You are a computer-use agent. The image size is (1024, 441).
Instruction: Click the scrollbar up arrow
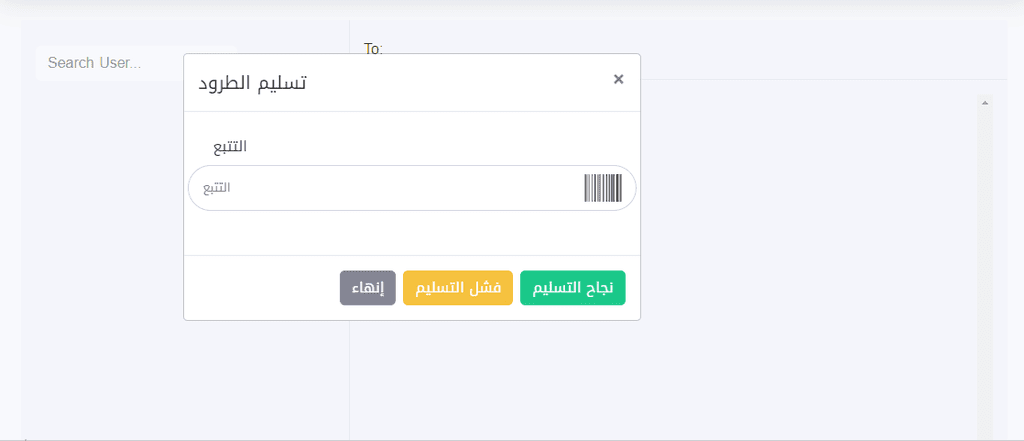point(985,103)
